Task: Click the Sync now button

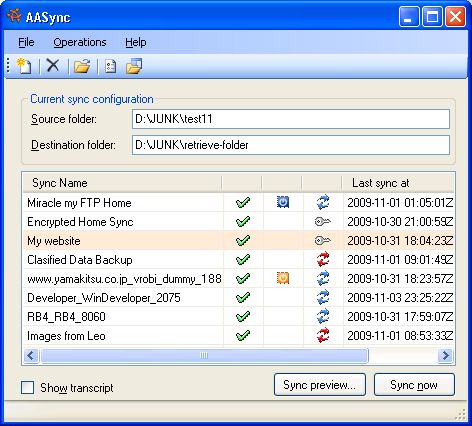Action: click(x=414, y=385)
